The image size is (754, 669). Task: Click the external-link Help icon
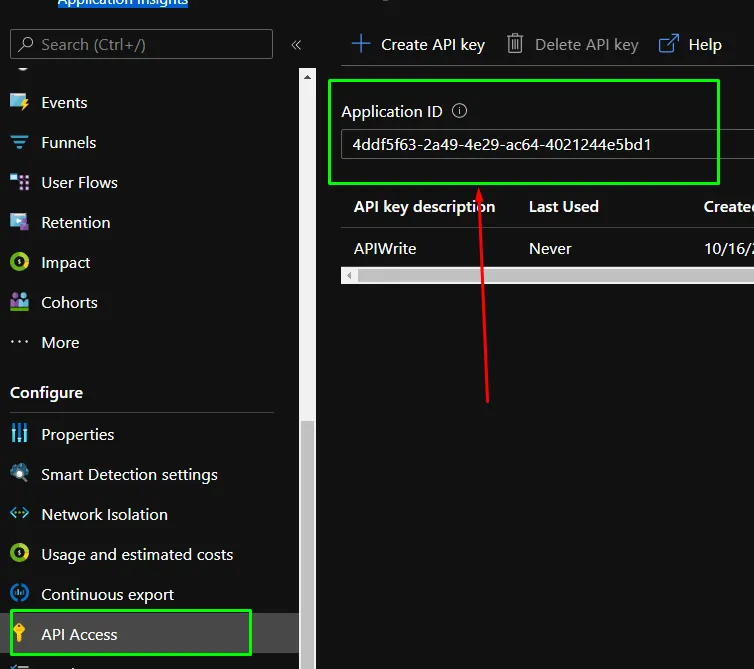pos(669,44)
